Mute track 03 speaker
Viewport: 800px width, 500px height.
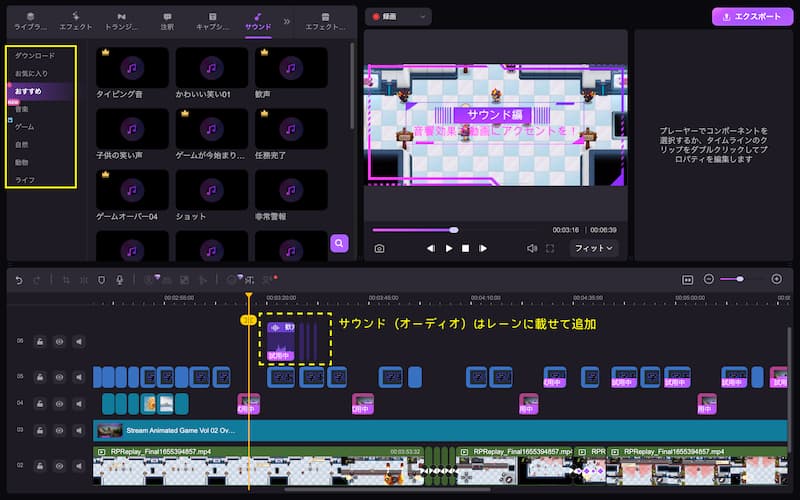[79, 431]
